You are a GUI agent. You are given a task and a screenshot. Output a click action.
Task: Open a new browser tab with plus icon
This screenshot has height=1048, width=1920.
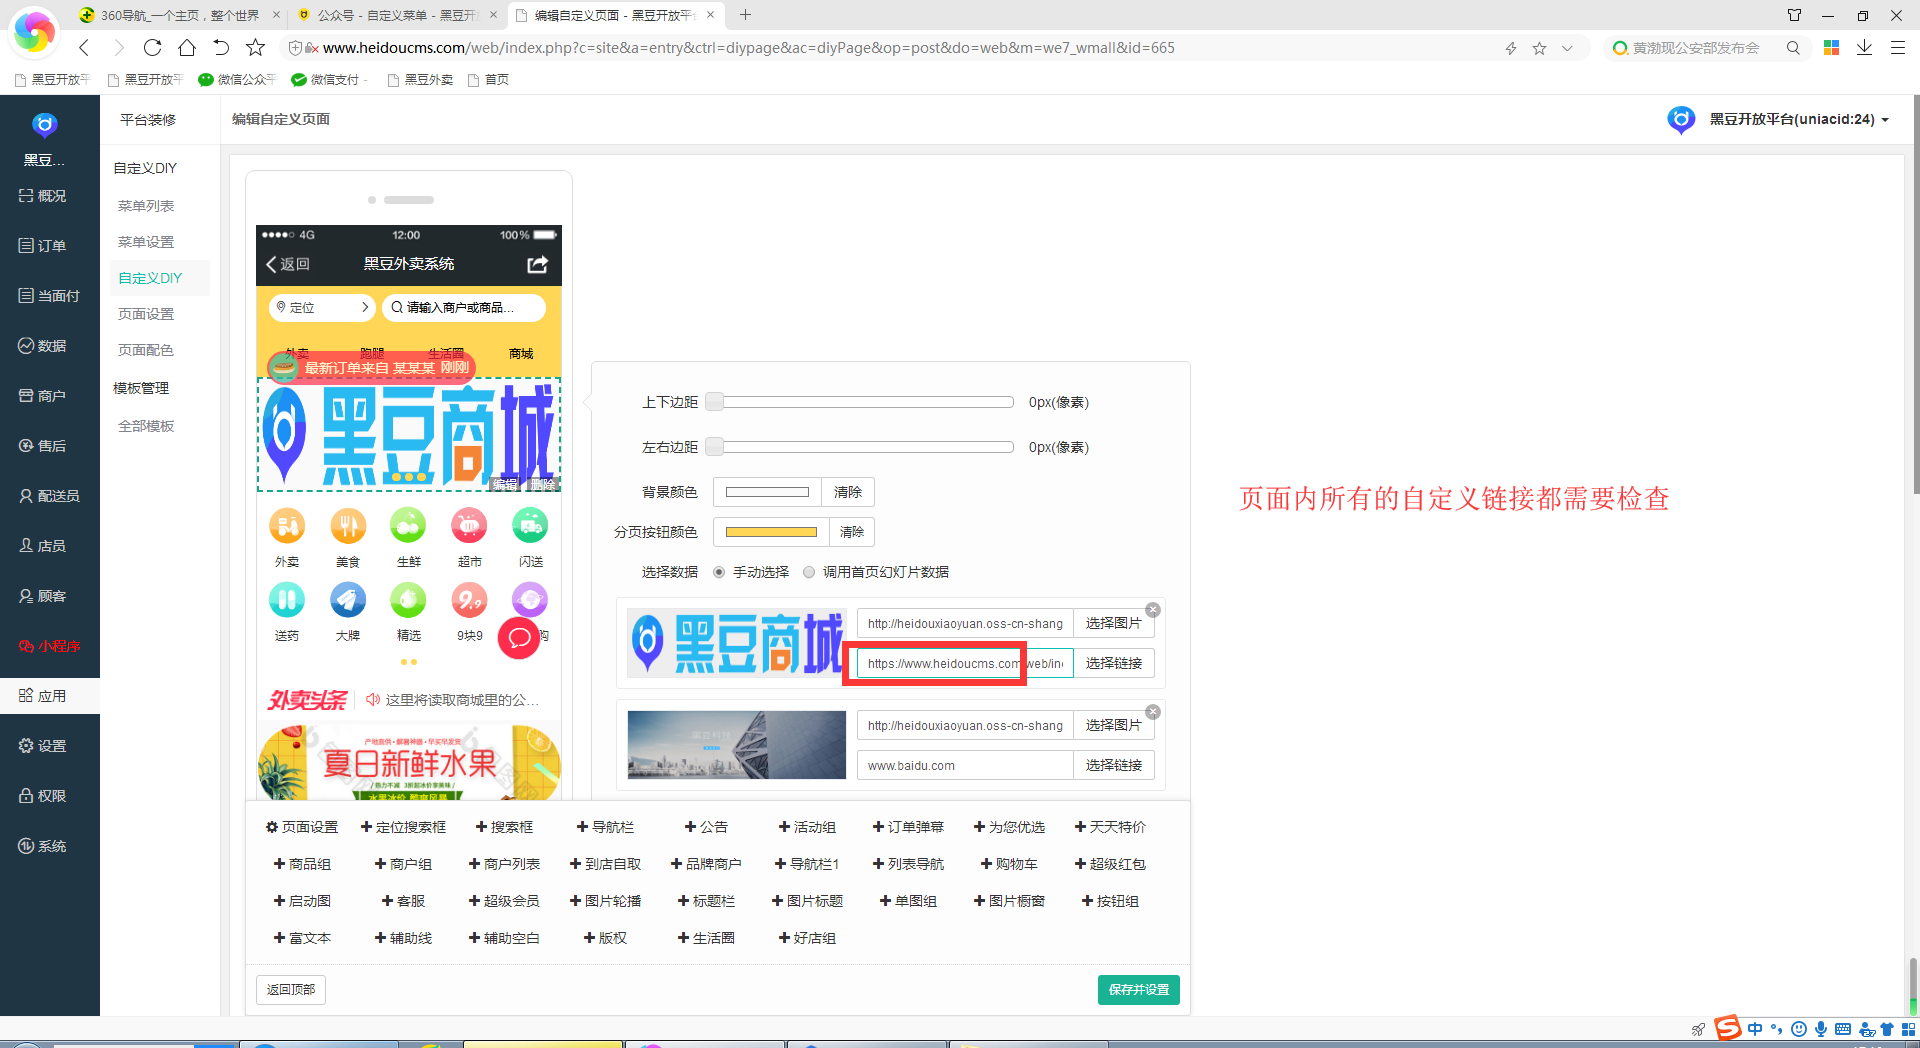coord(745,15)
